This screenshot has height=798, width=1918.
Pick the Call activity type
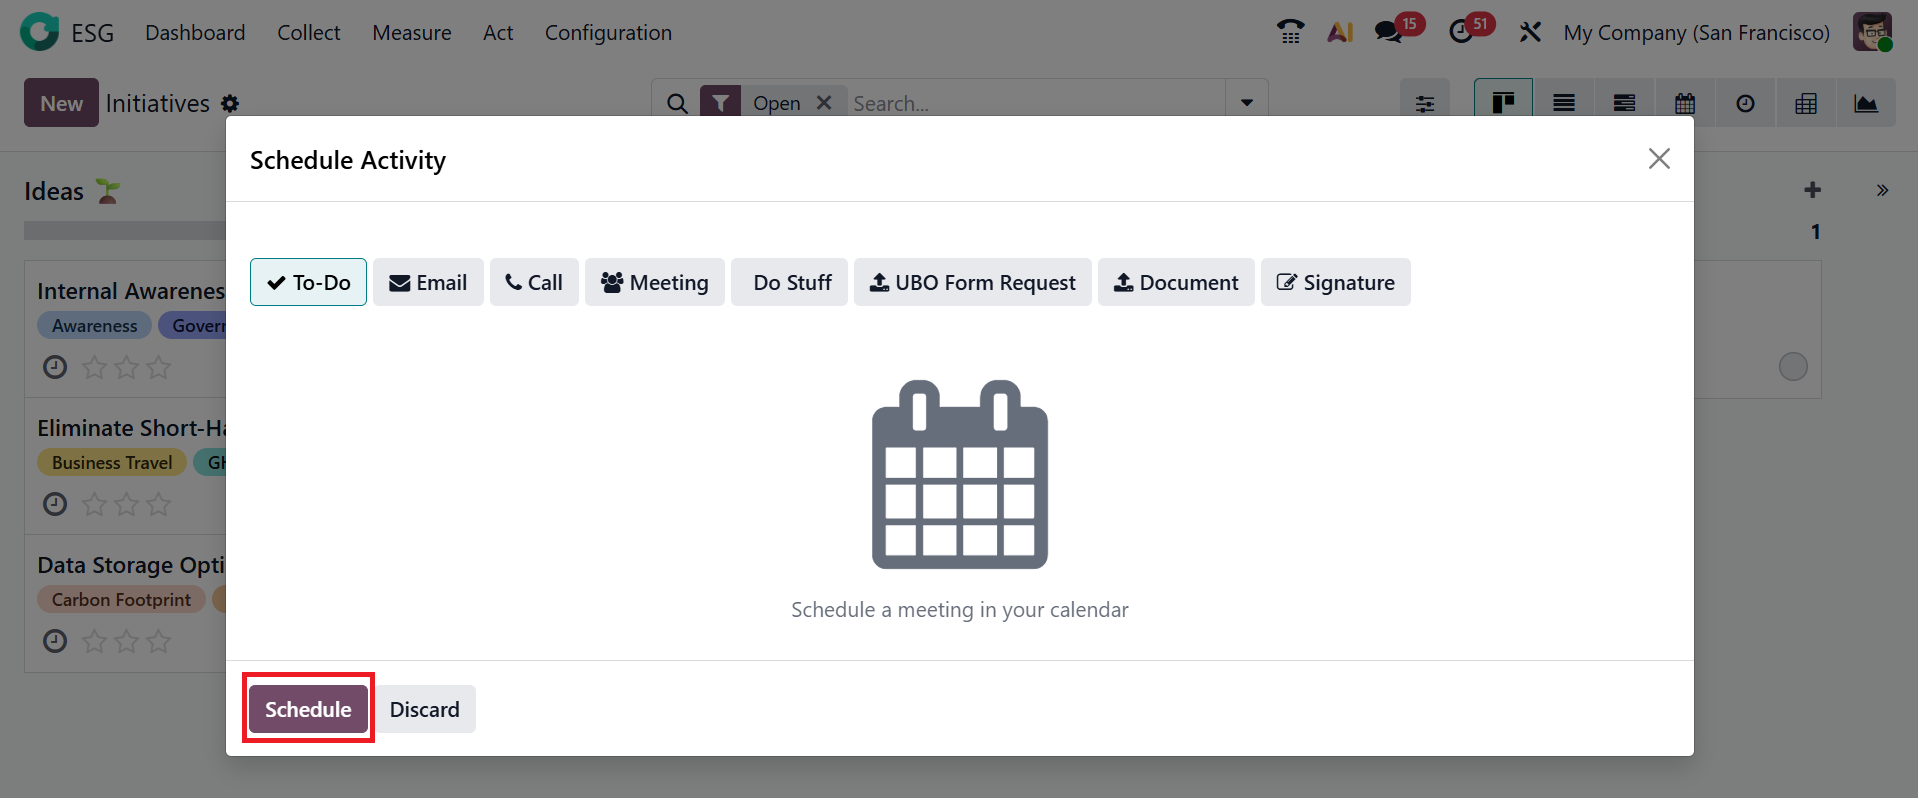pos(534,282)
